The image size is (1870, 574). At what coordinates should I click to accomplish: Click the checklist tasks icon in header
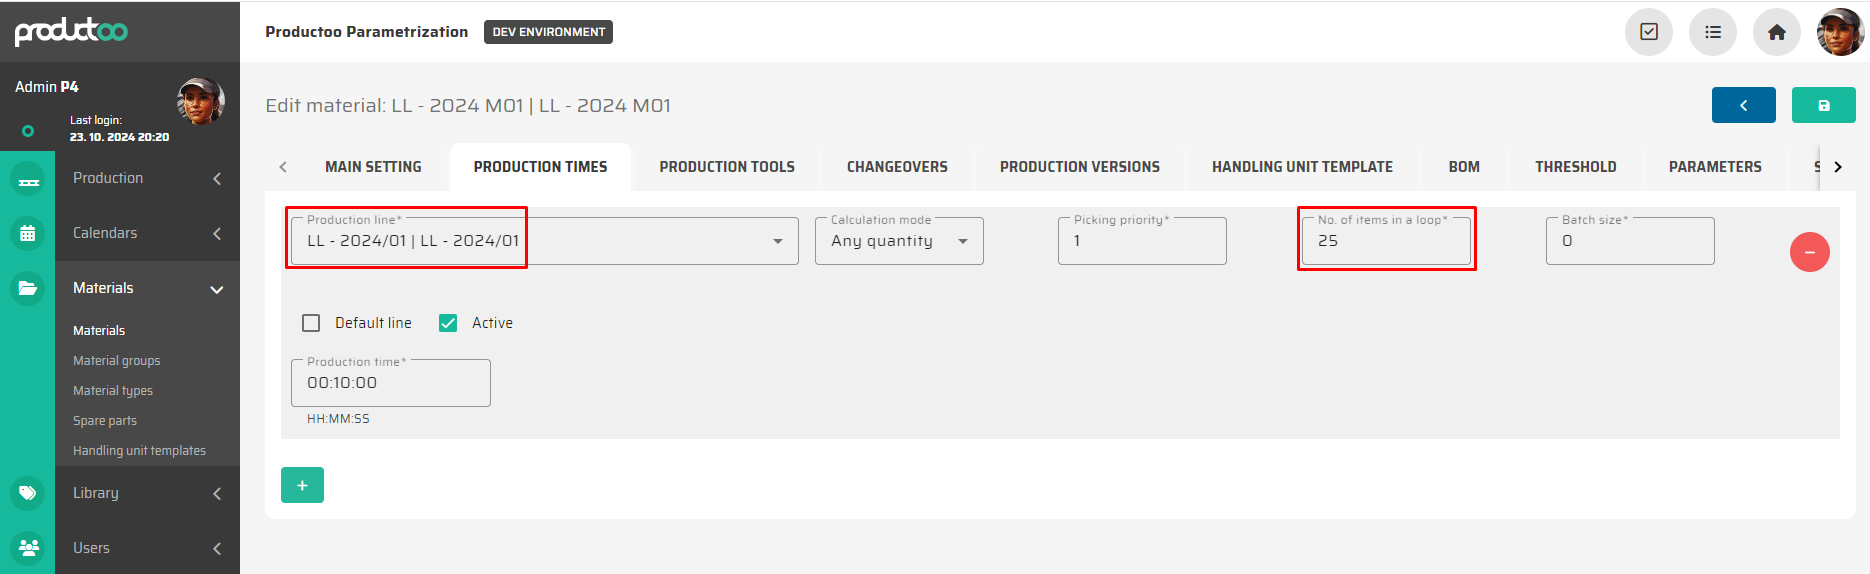pos(1648,32)
